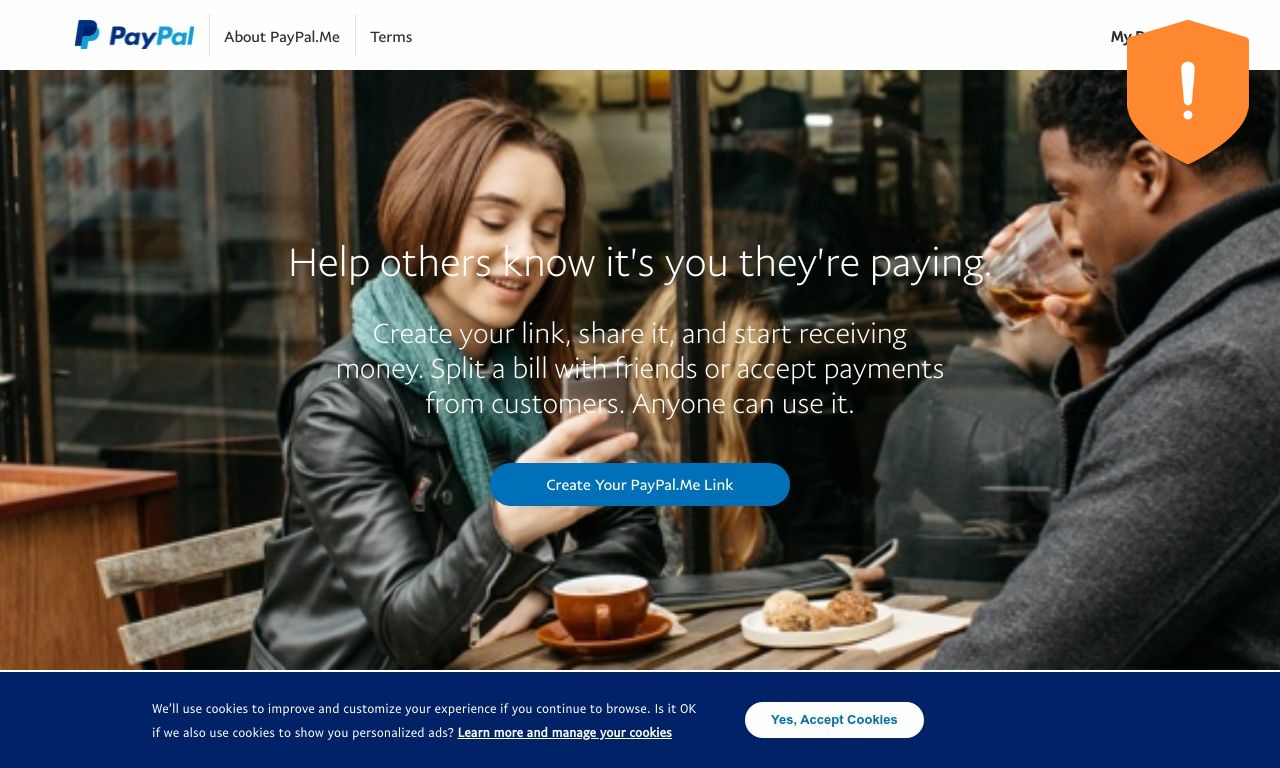Open the About PayPal.Me page
The image size is (1280, 768).
point(282,37)
